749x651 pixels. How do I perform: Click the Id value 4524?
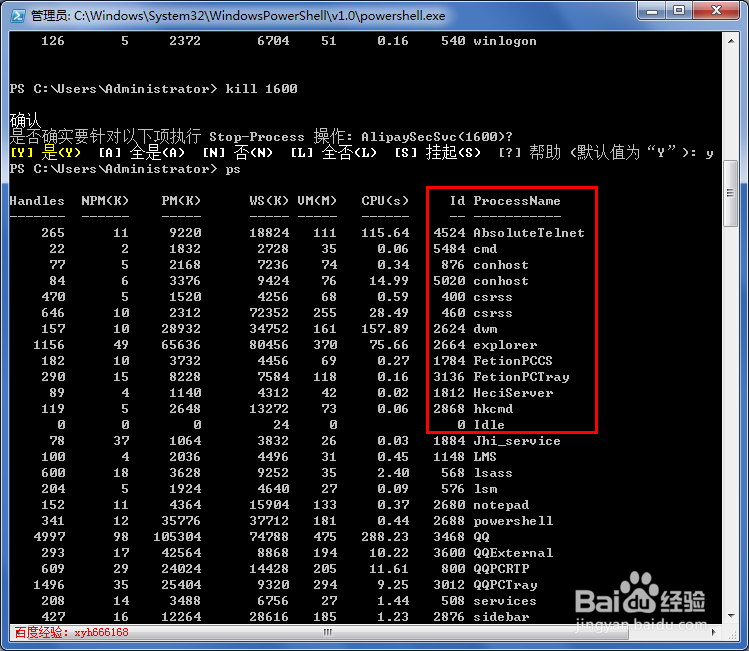click(449, 233)
